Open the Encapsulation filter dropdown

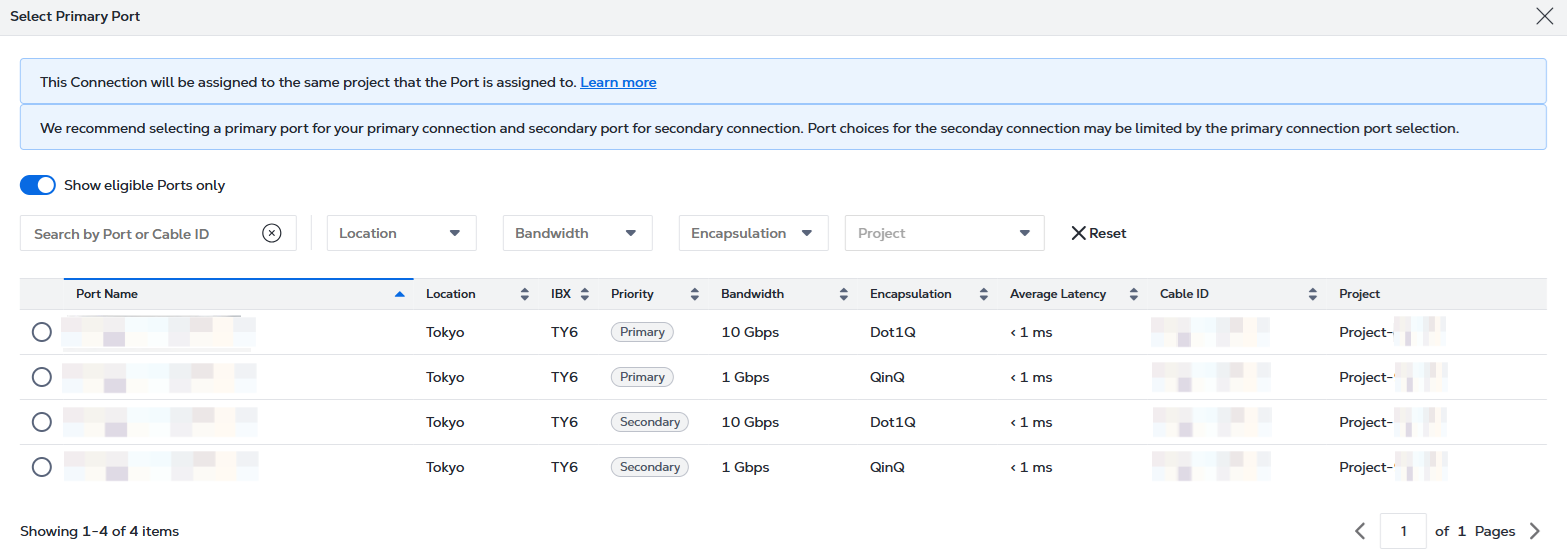[x=753, y=233]
